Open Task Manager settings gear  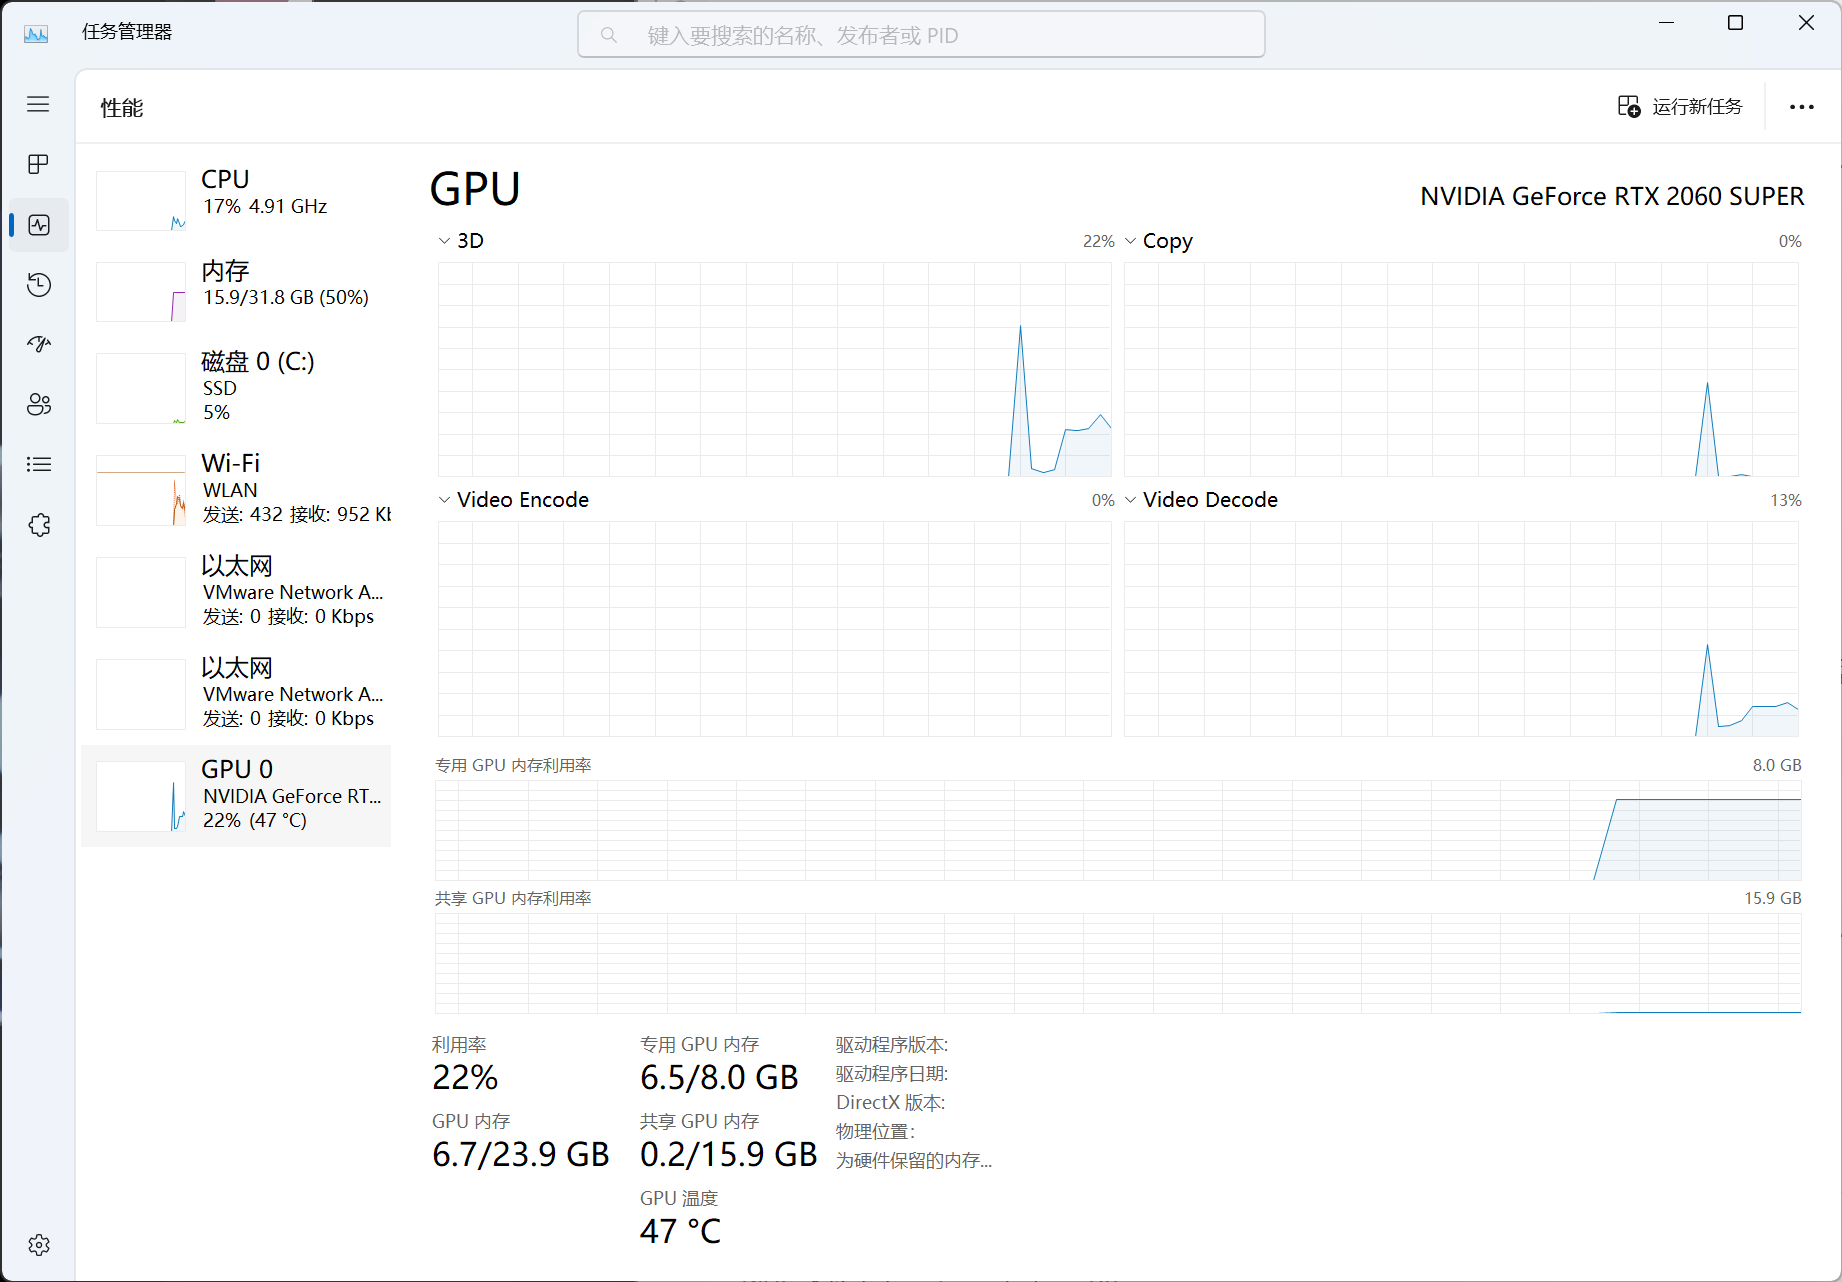pyautogui.click(x=39, y=1245)
